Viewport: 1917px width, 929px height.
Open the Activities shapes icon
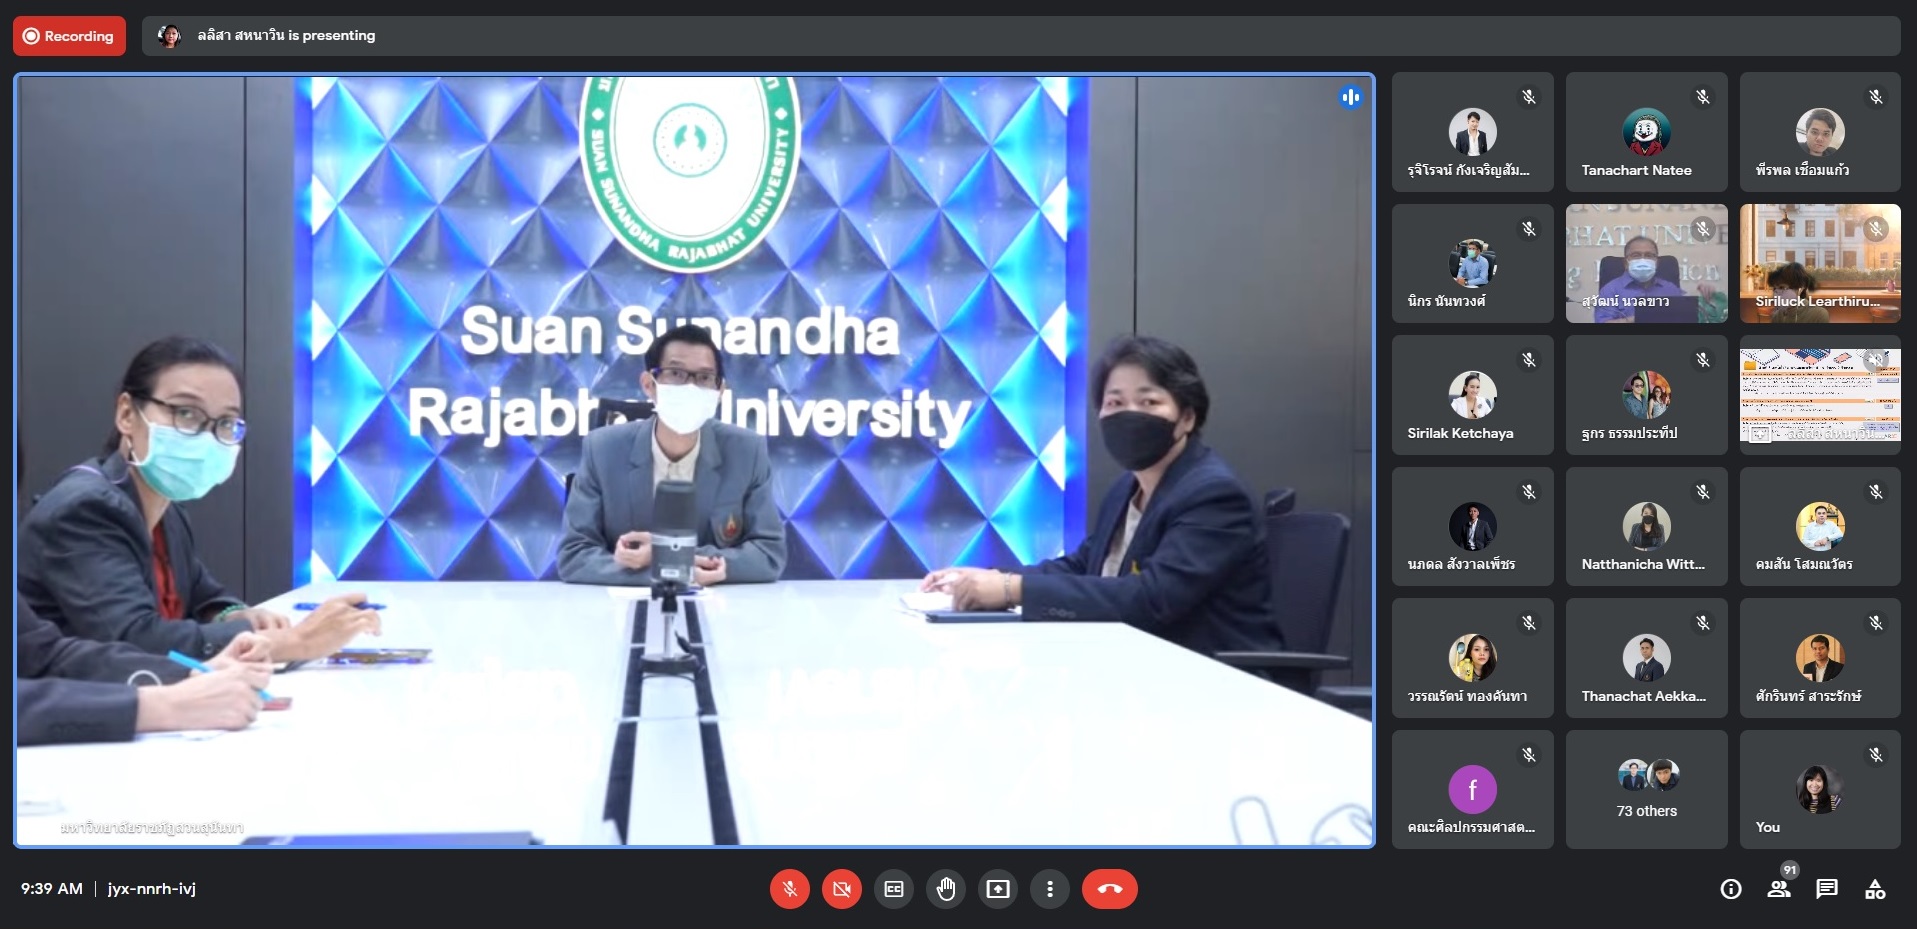coord(1875,889)
